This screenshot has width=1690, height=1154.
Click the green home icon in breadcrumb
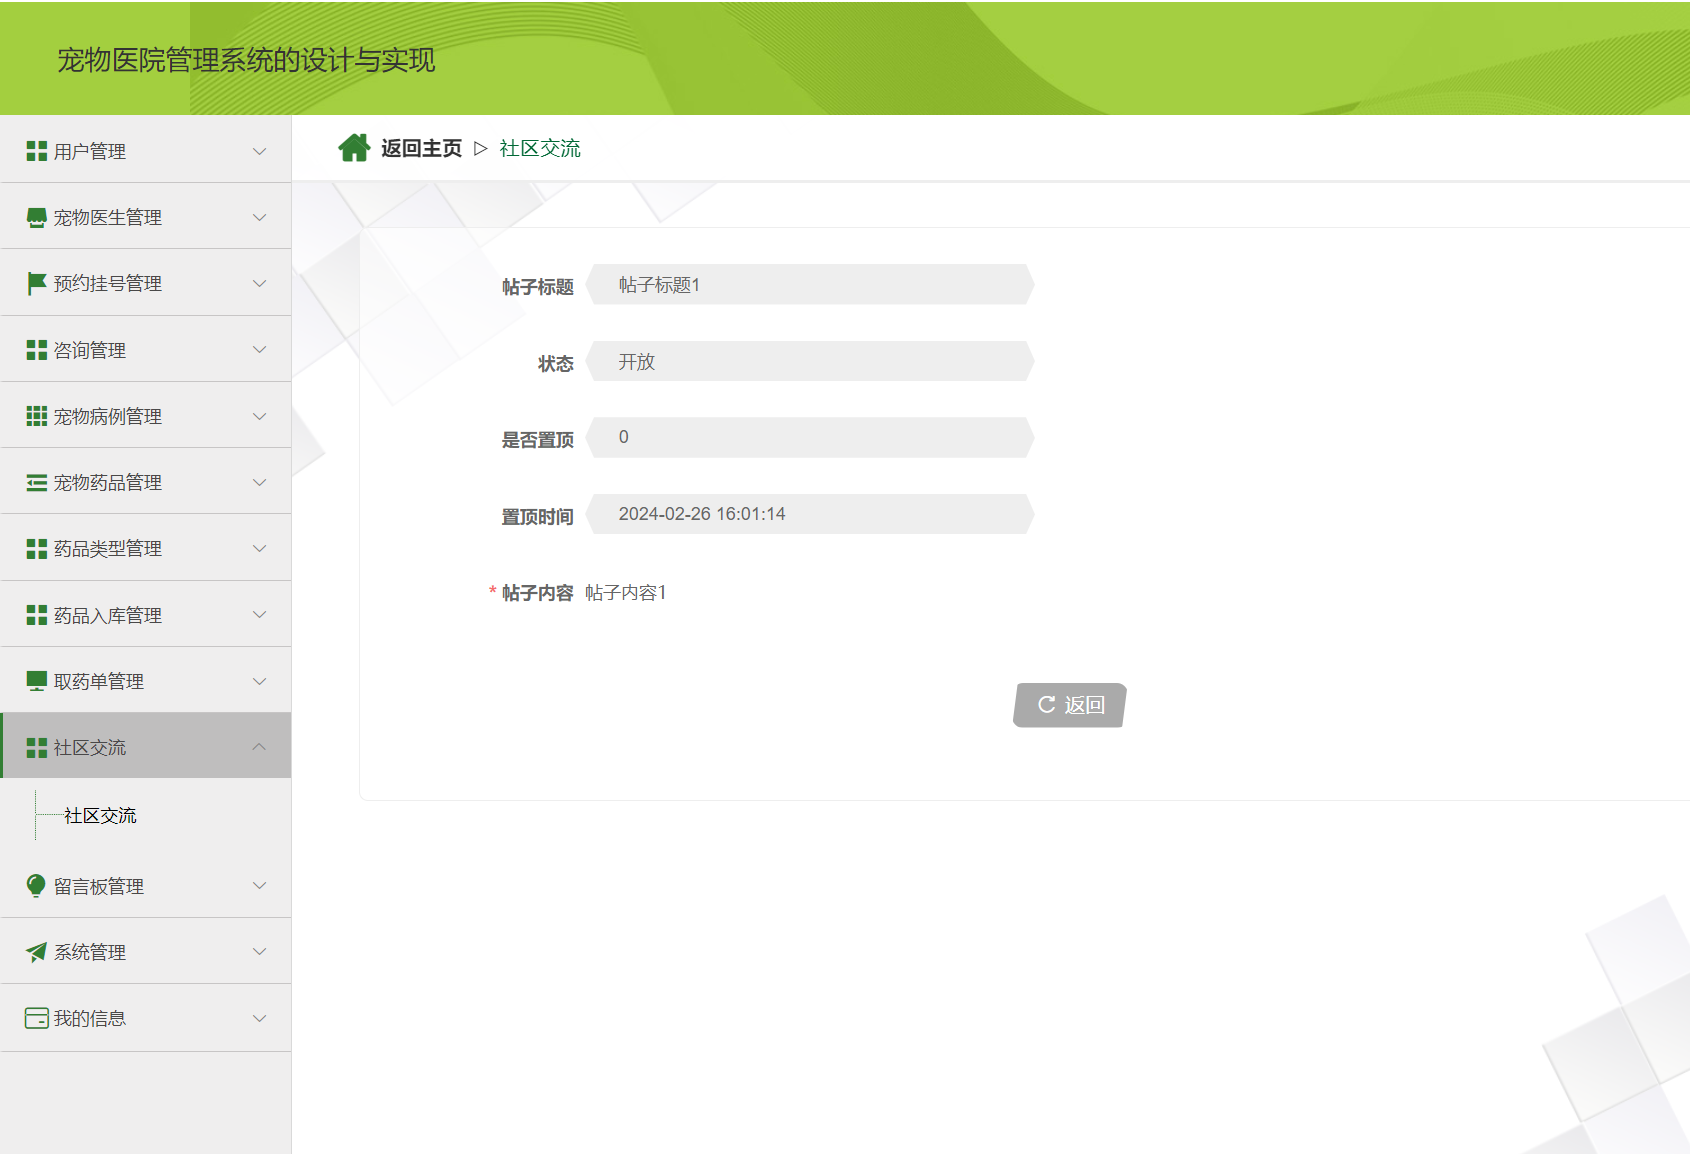click(354, 148)
